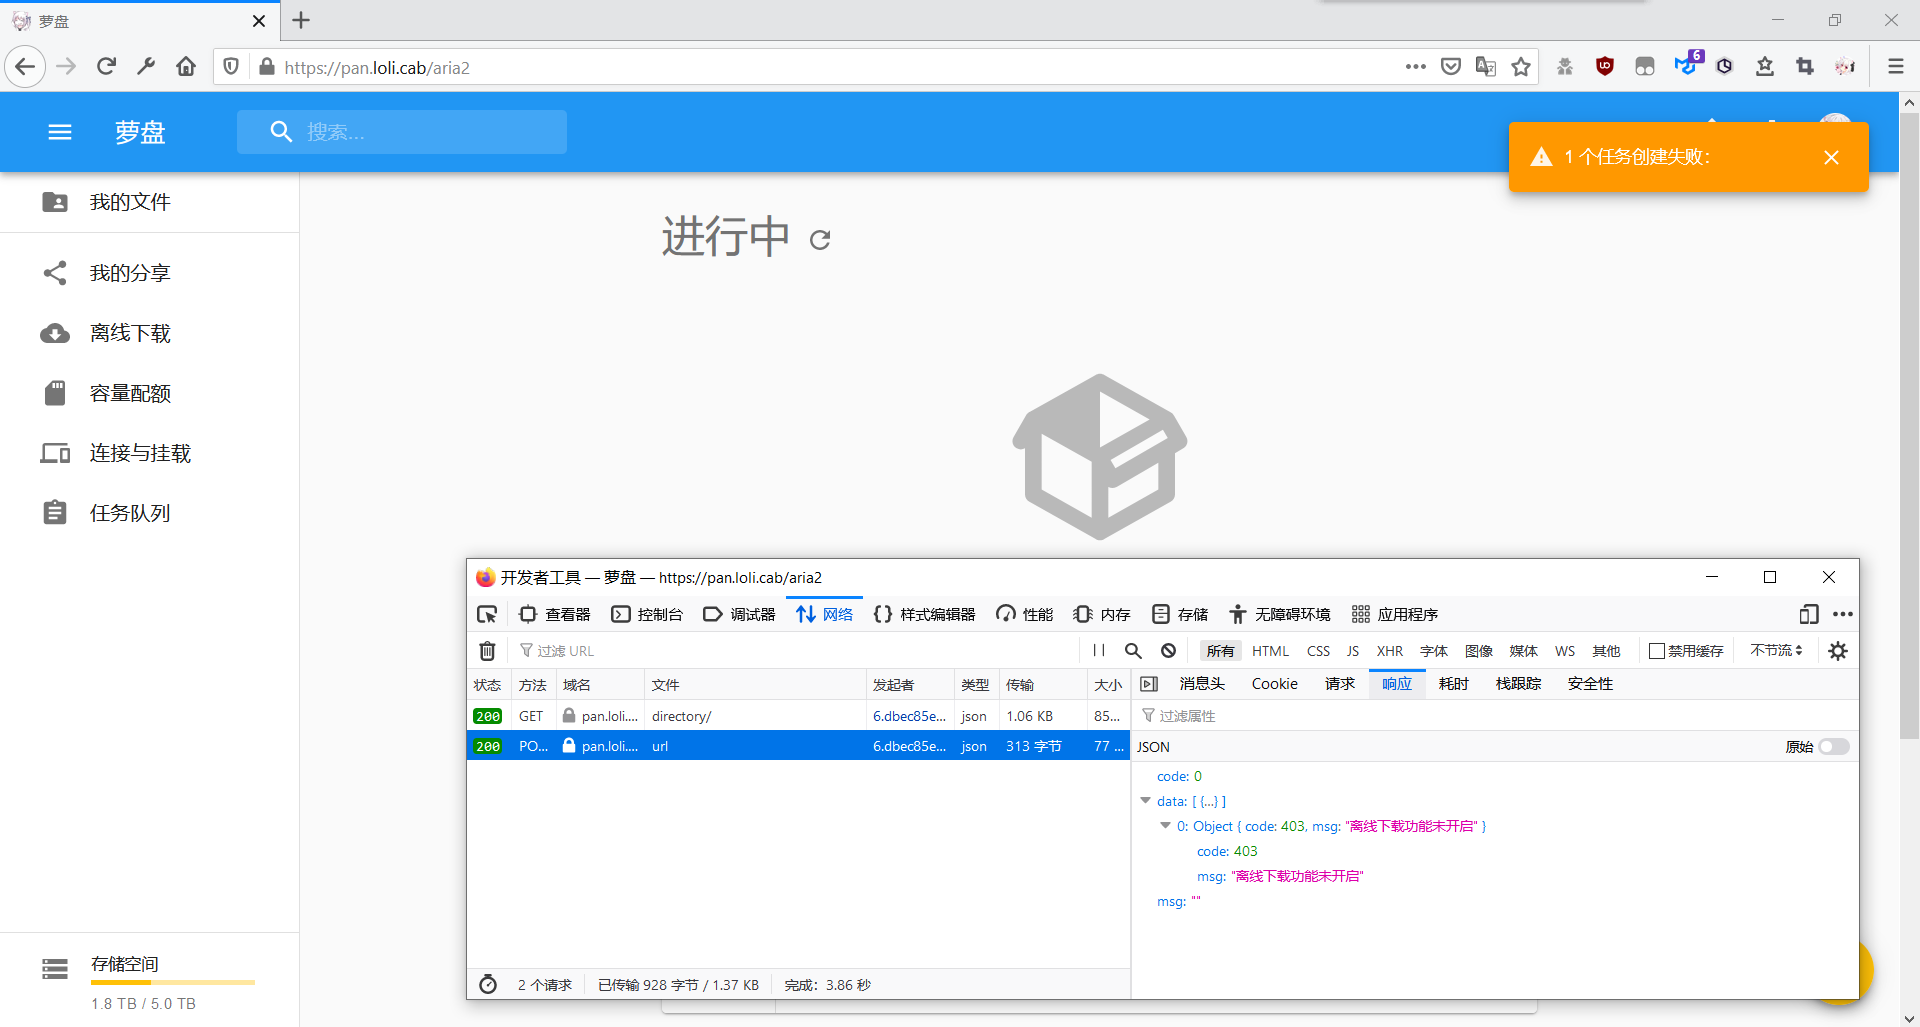The width and height of the screenshot is (1920, 1027).
Task: Switch to 查看器 tab in devtools
Action: click(x=555, y=614)
